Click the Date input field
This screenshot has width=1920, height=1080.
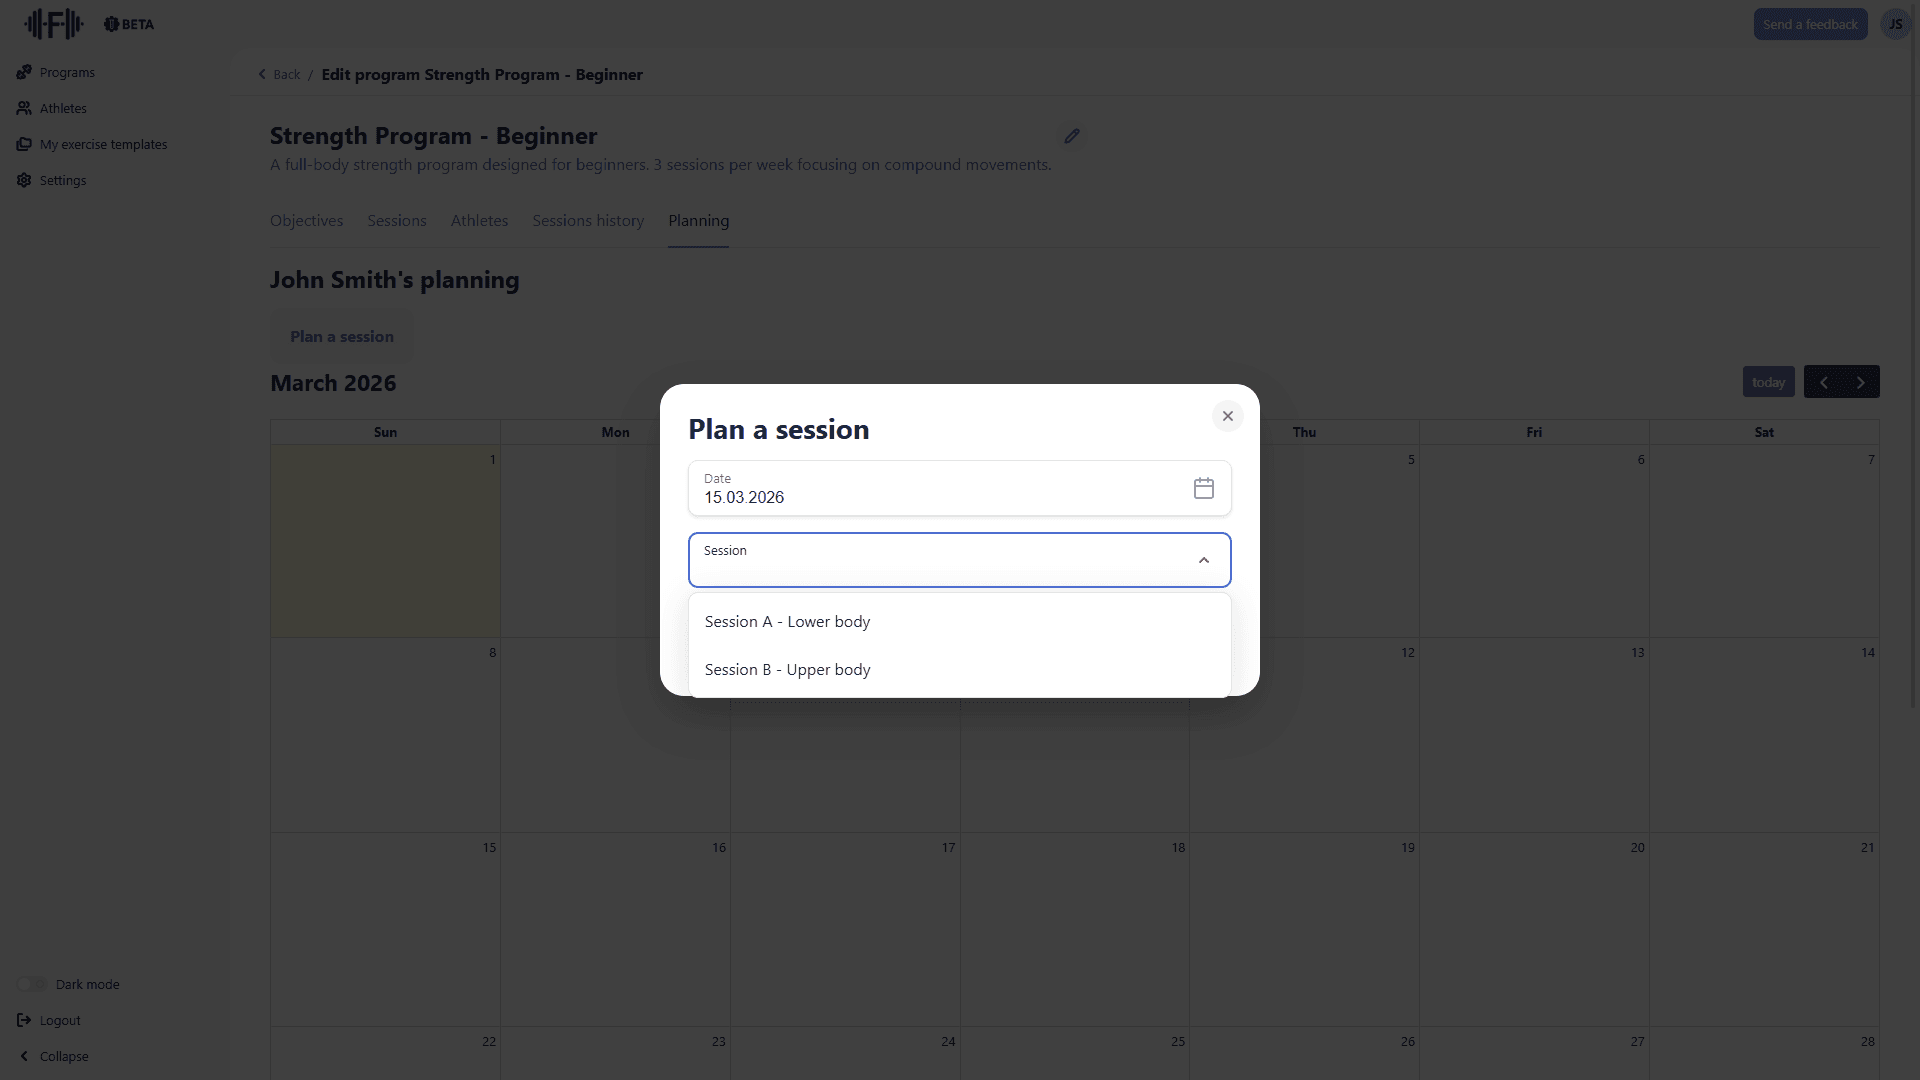[900, 497]
